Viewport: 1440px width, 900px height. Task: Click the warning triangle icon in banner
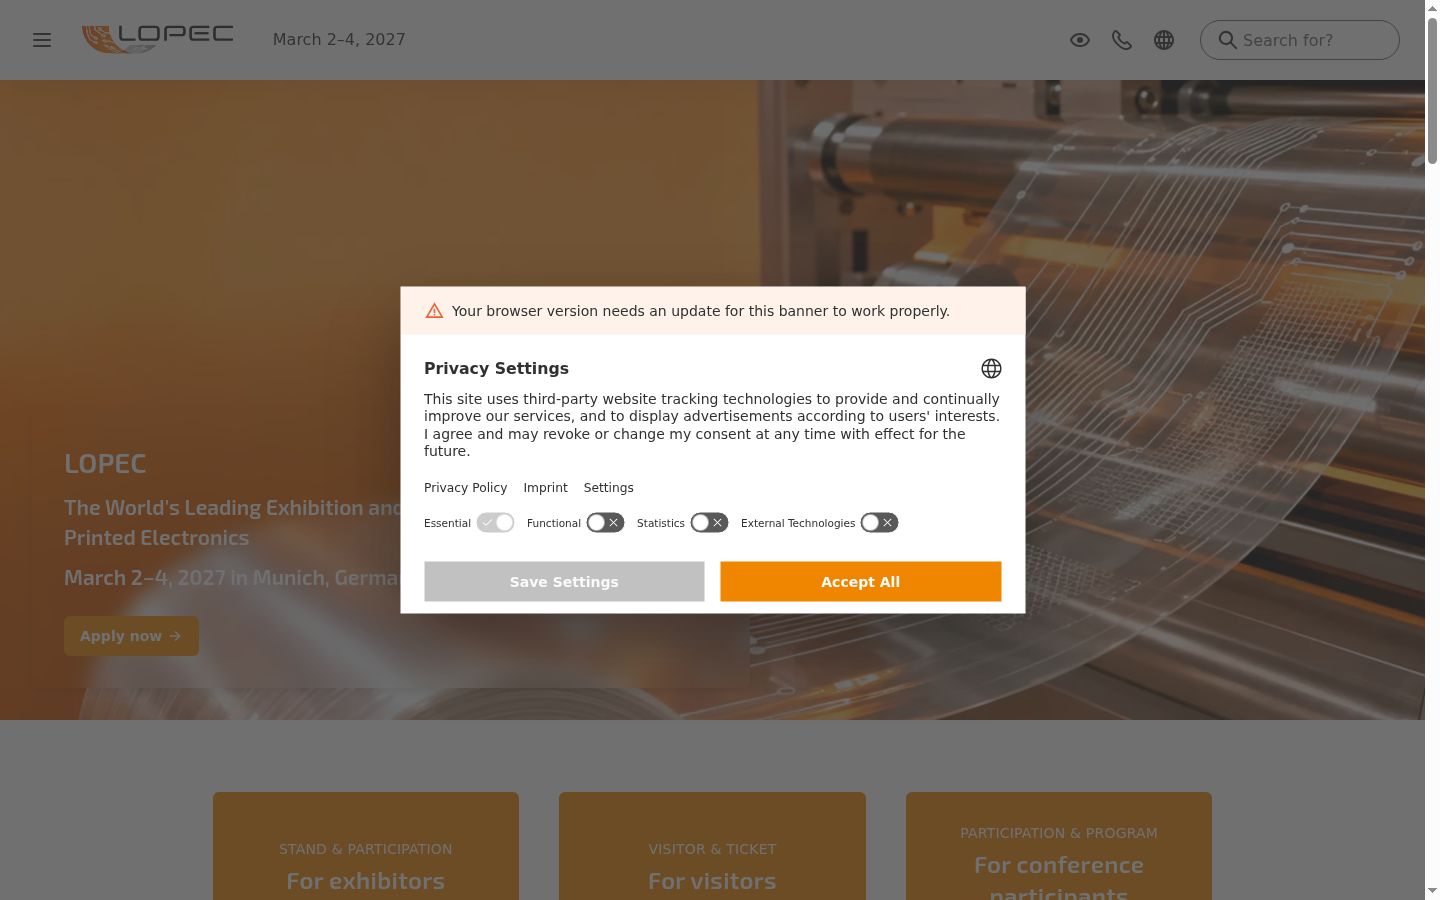[434, 311]
